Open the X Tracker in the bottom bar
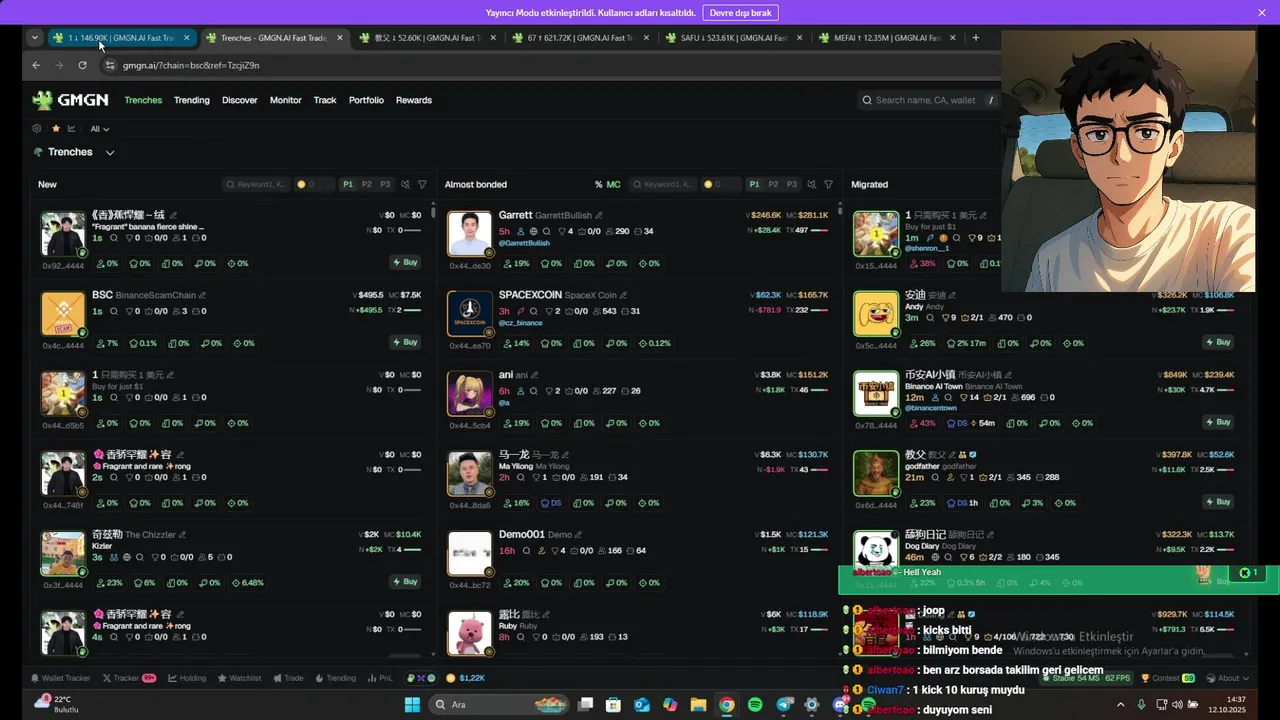 [129, 678]
